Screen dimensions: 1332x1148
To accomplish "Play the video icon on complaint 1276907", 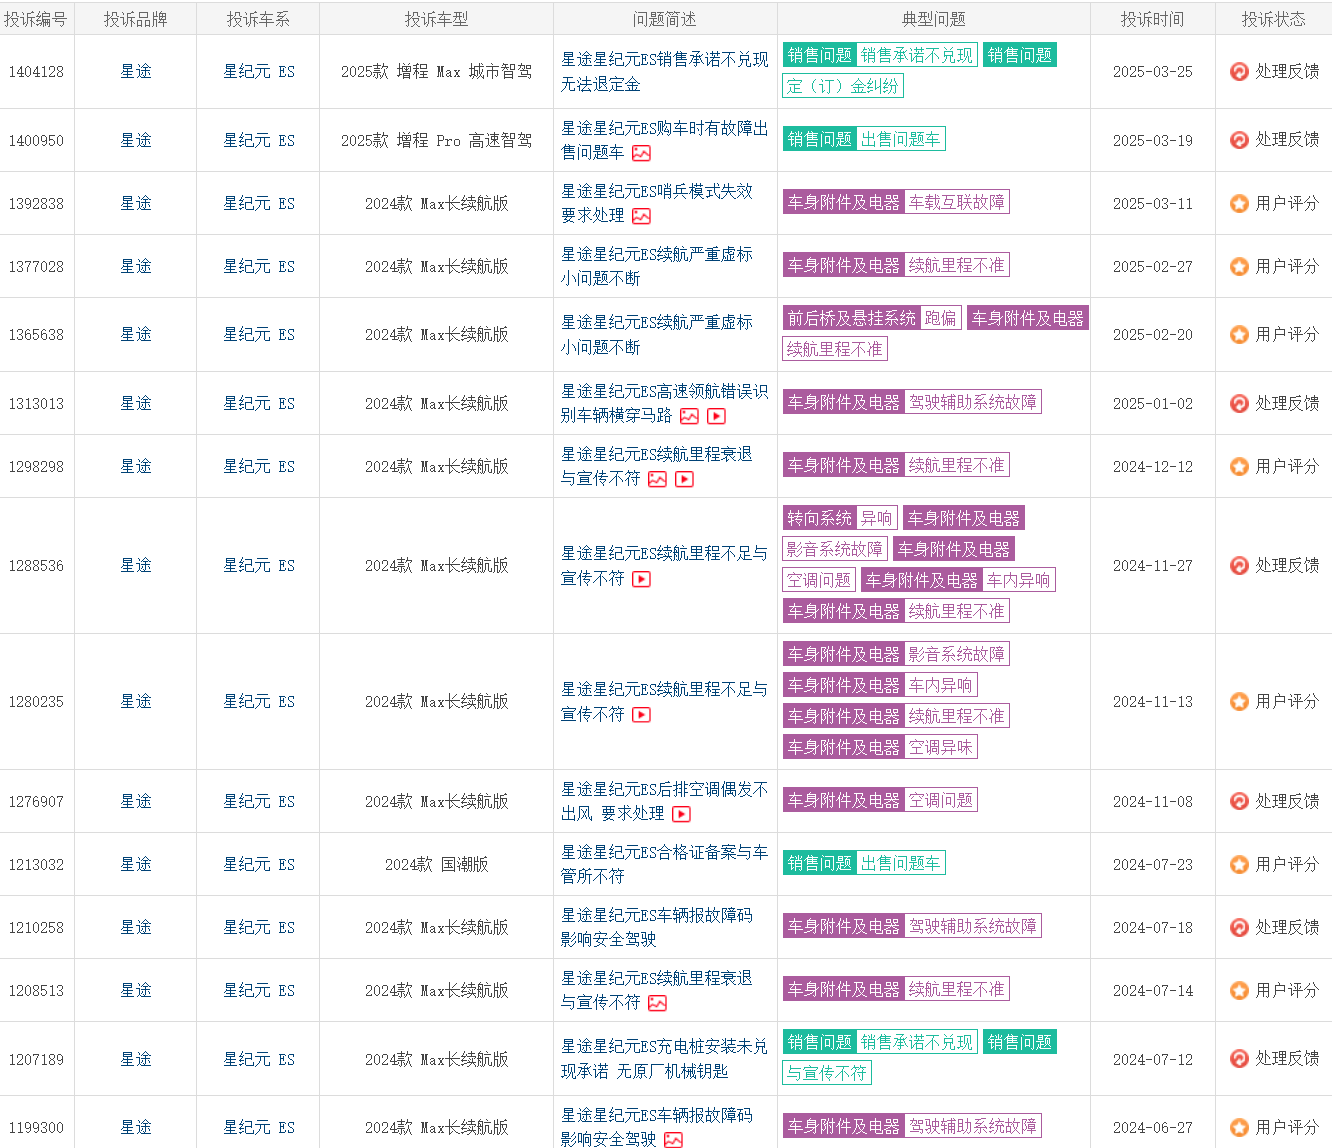I will [x=682, y=814].
